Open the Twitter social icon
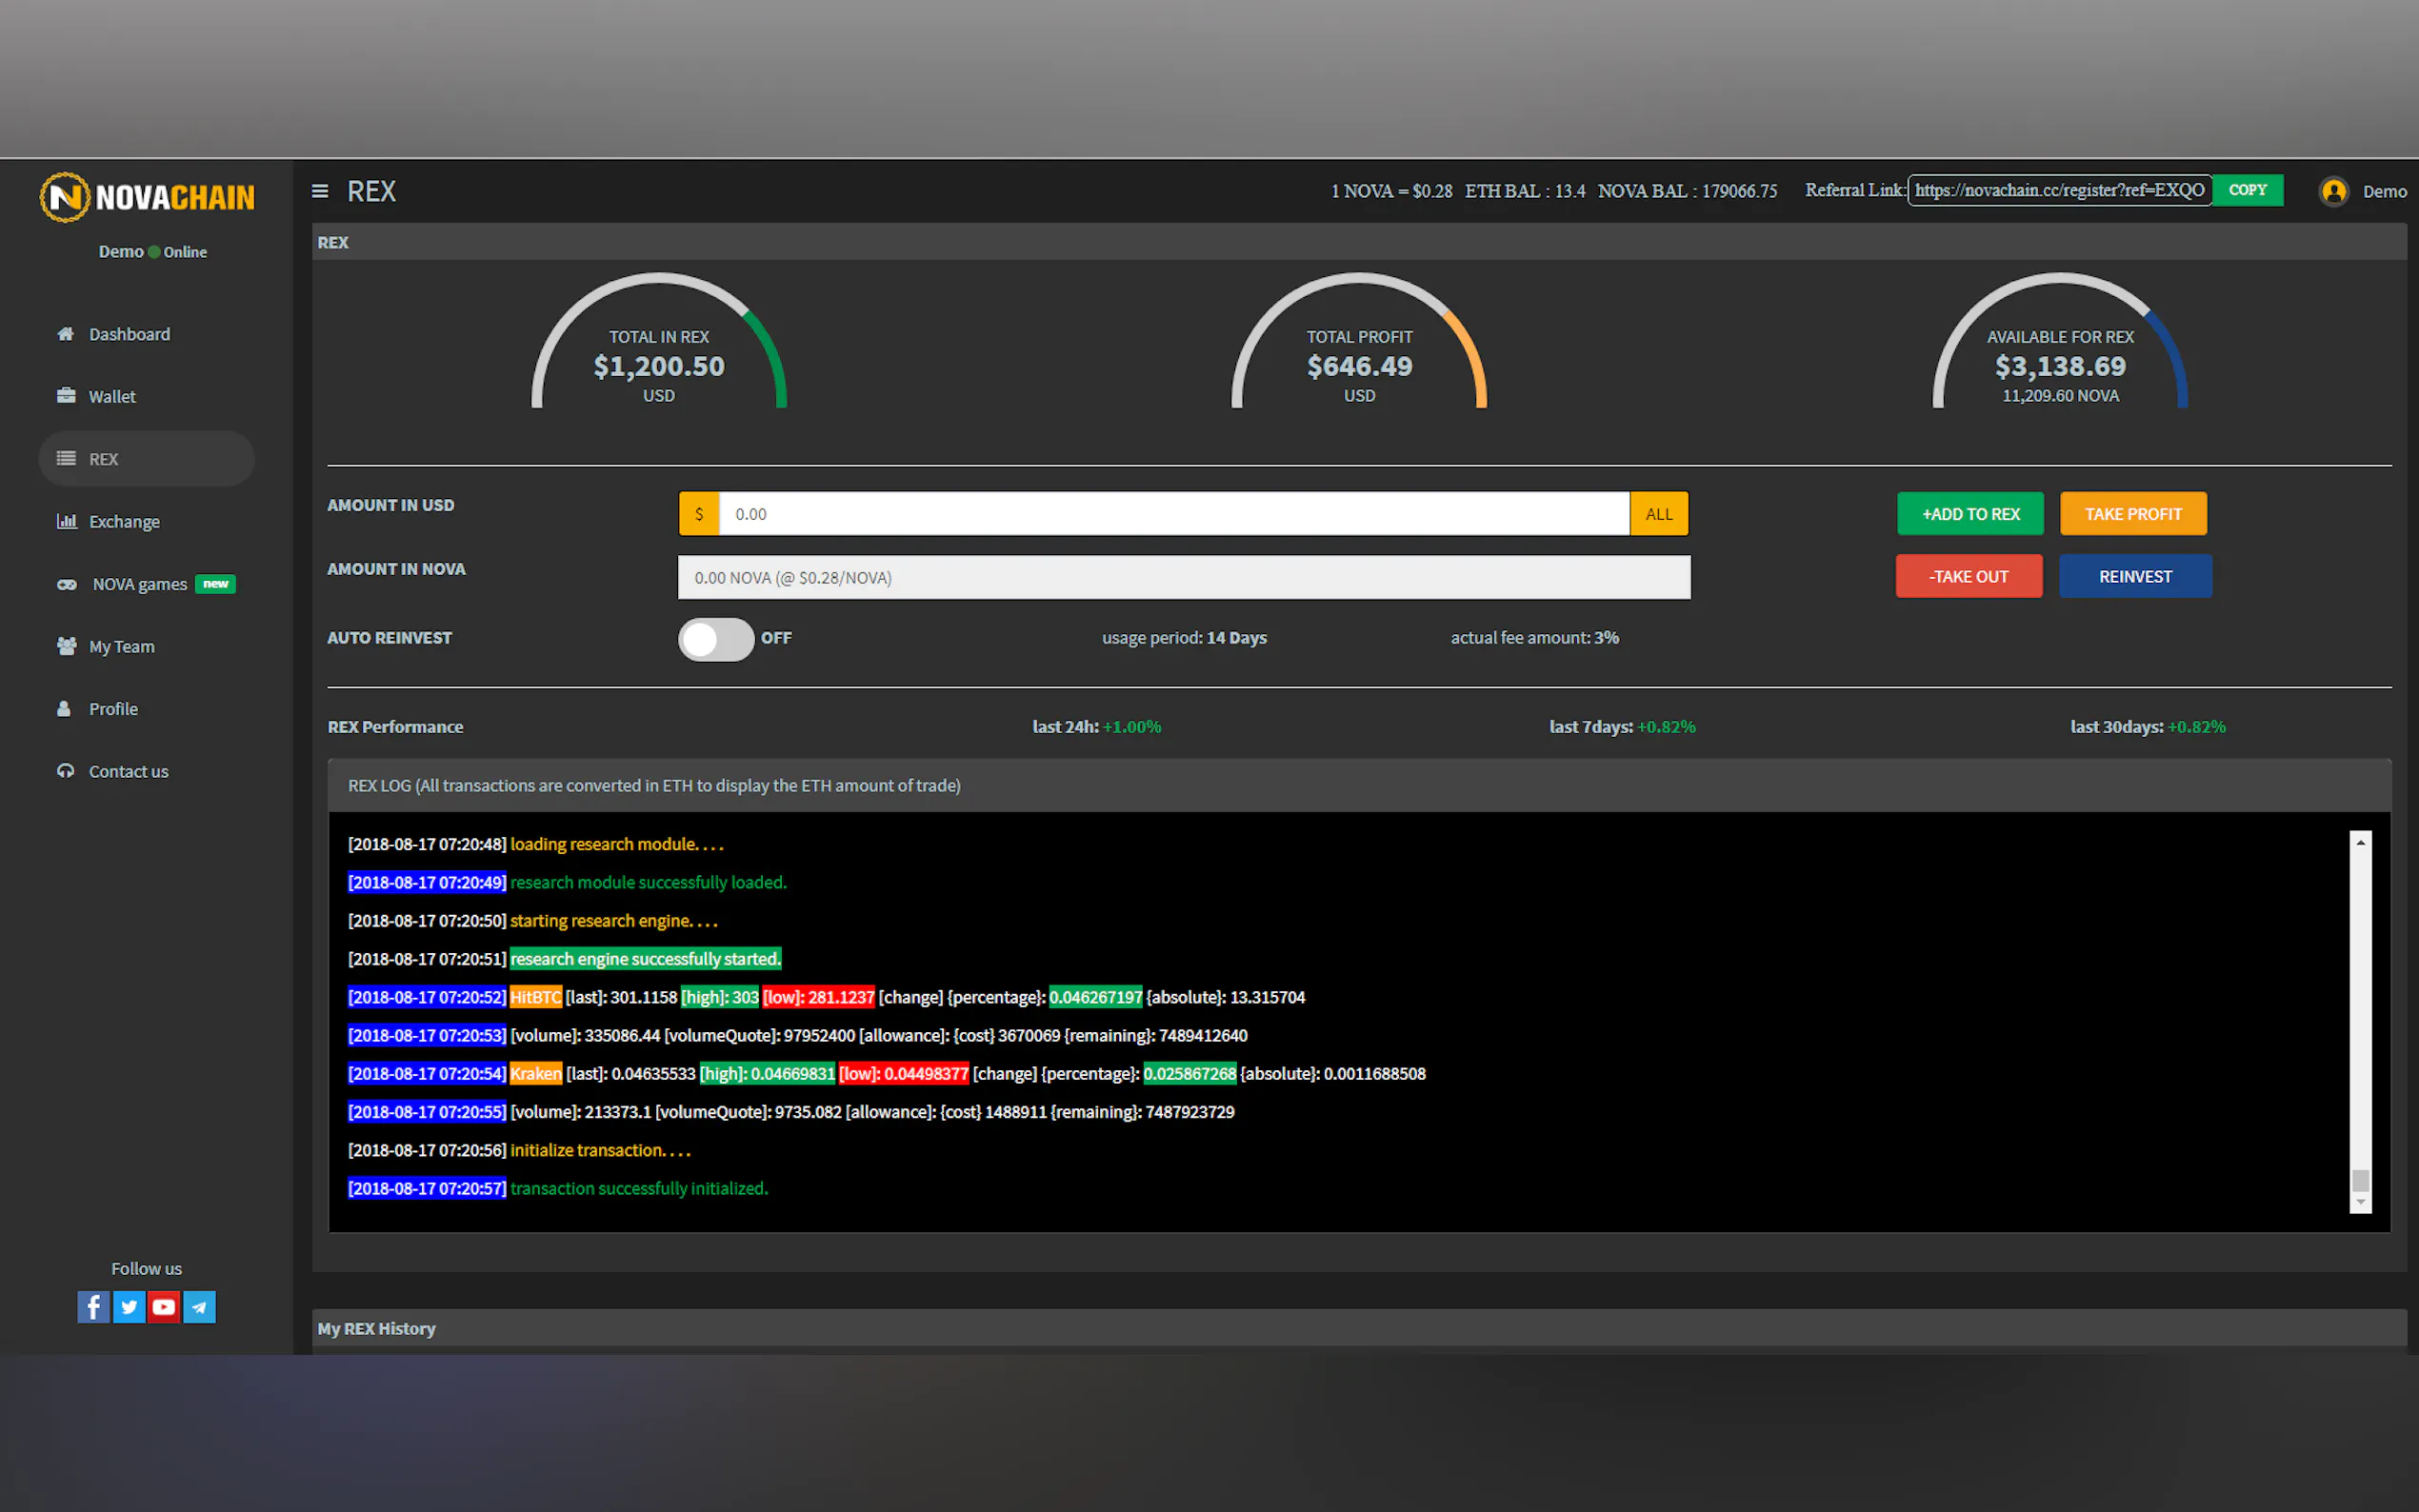The image size is (2419, 1512). tap(129, 1307)
